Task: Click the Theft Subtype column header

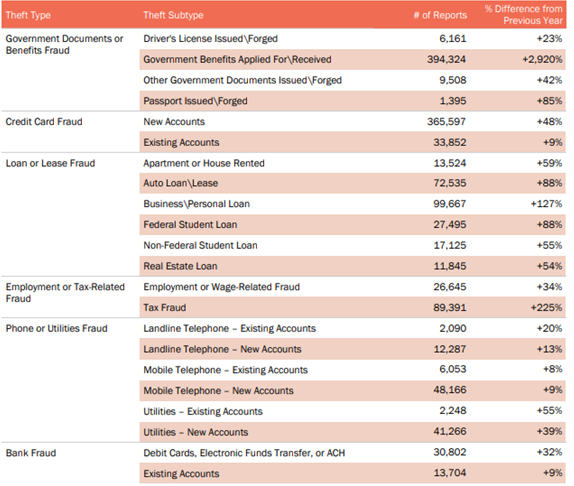Action: pos(173,15)
